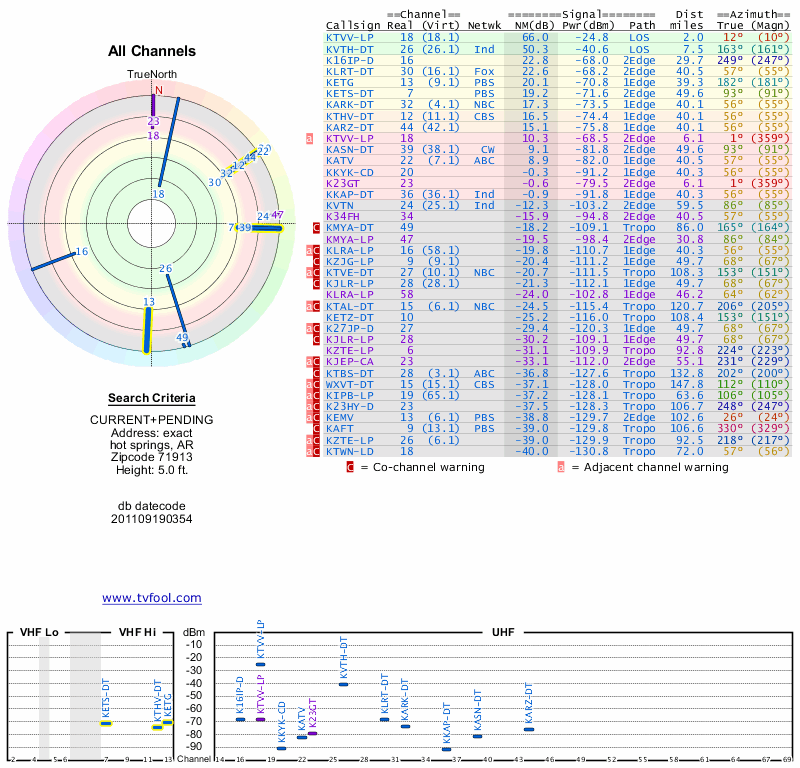Click the KARZ-DT marker in UHF chart

click(x=528, y=729)
